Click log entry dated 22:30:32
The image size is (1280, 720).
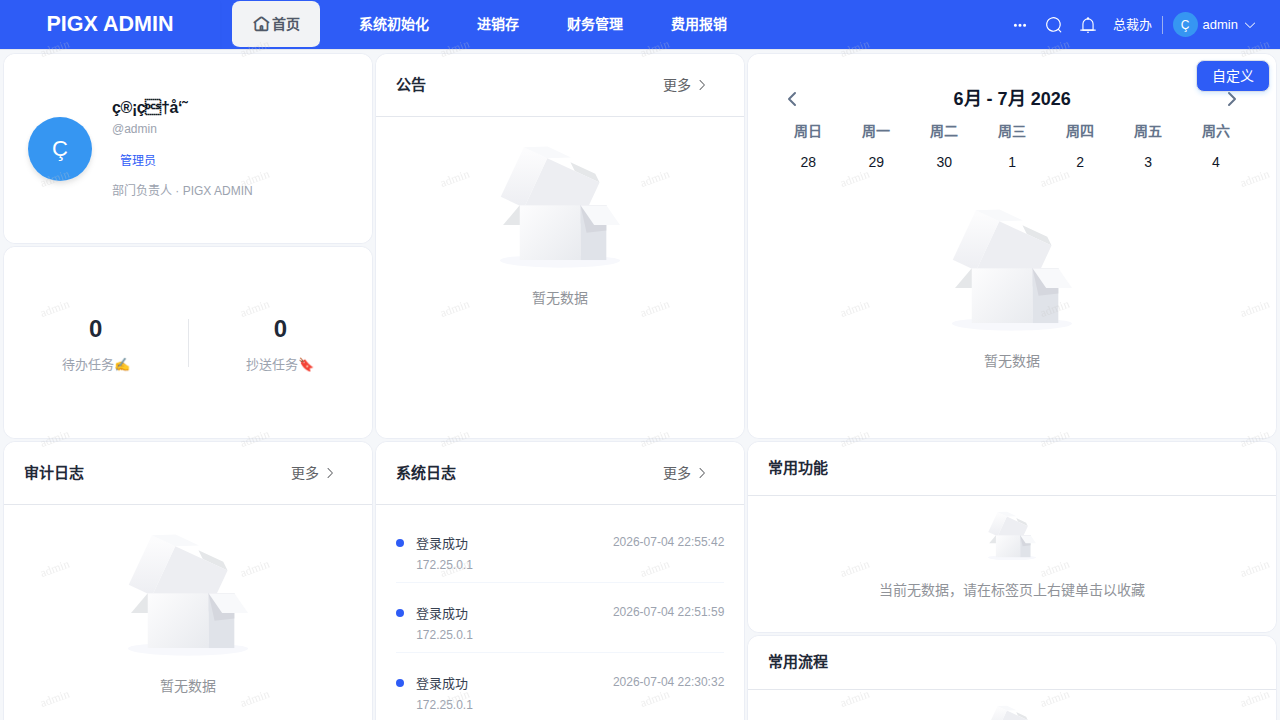pos(560,693)
